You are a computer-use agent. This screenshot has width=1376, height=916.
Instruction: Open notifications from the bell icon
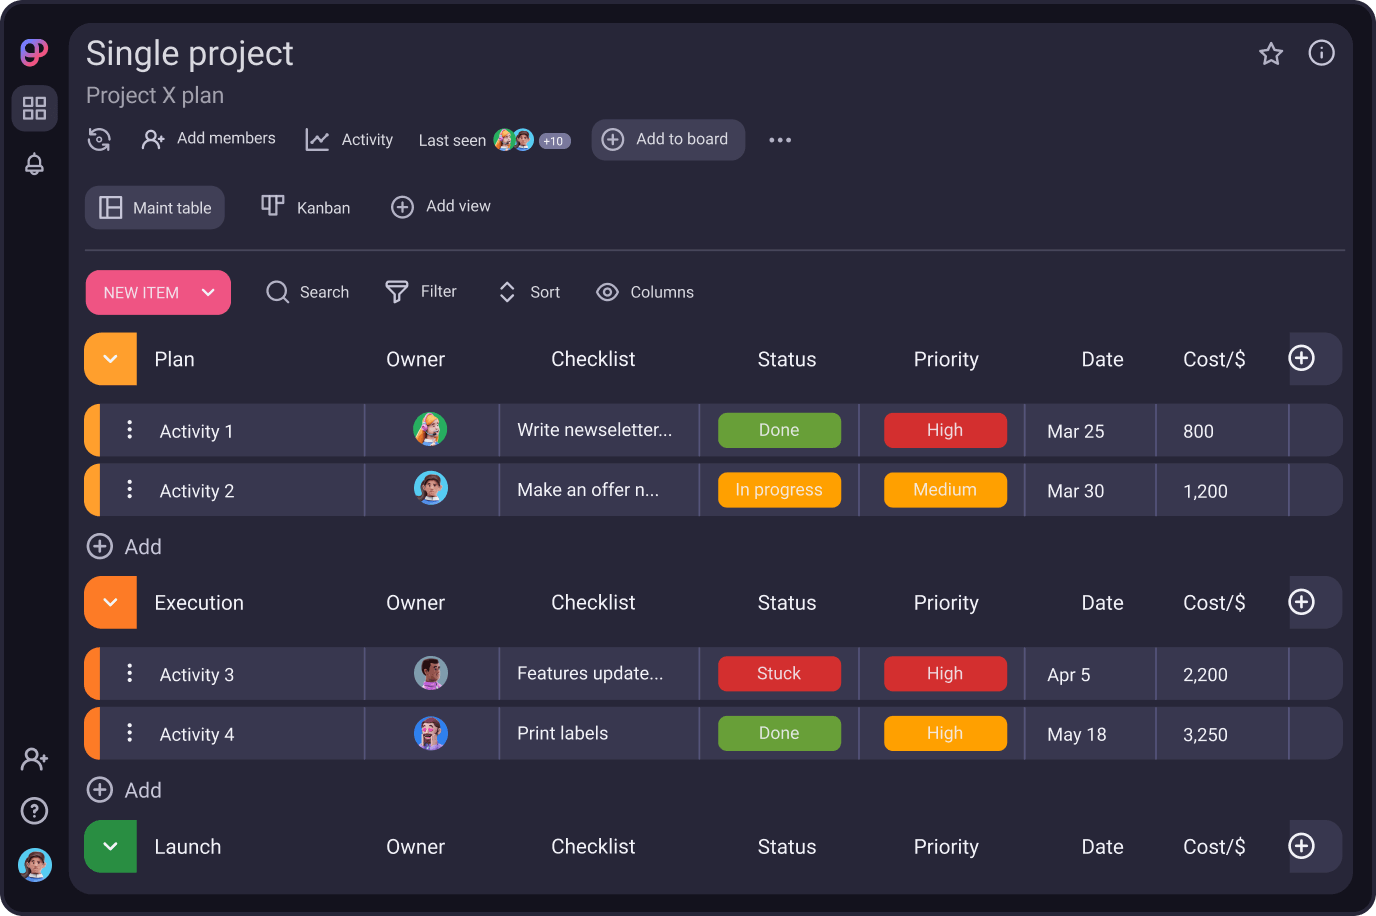pyautogui.click(x=34, y=164)
